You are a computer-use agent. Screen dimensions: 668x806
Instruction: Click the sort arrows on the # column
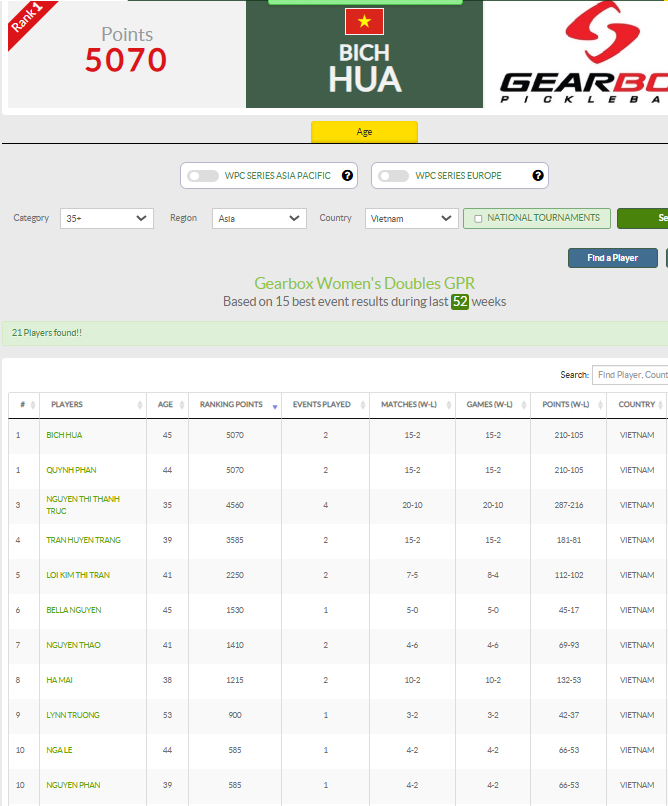pos(33,405)
